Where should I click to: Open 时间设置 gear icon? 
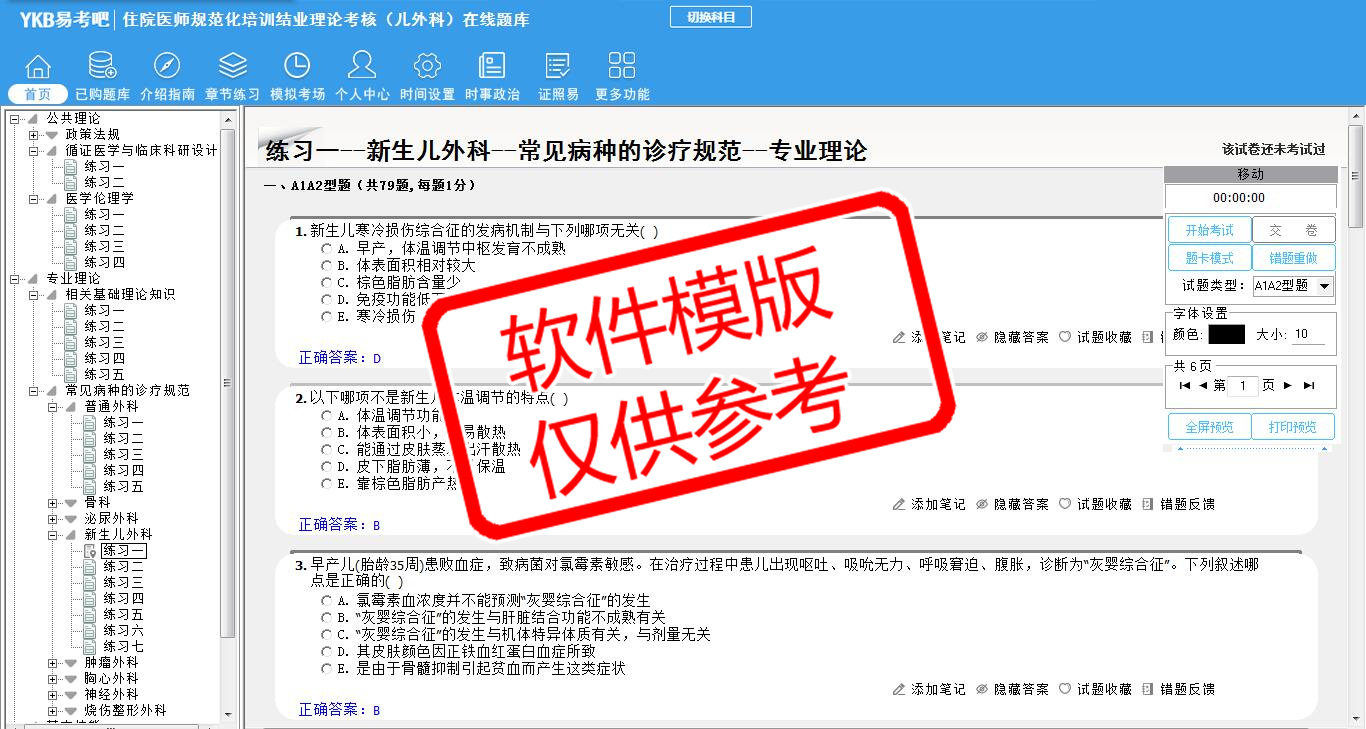pyautogui.click(x=427, y=66)
